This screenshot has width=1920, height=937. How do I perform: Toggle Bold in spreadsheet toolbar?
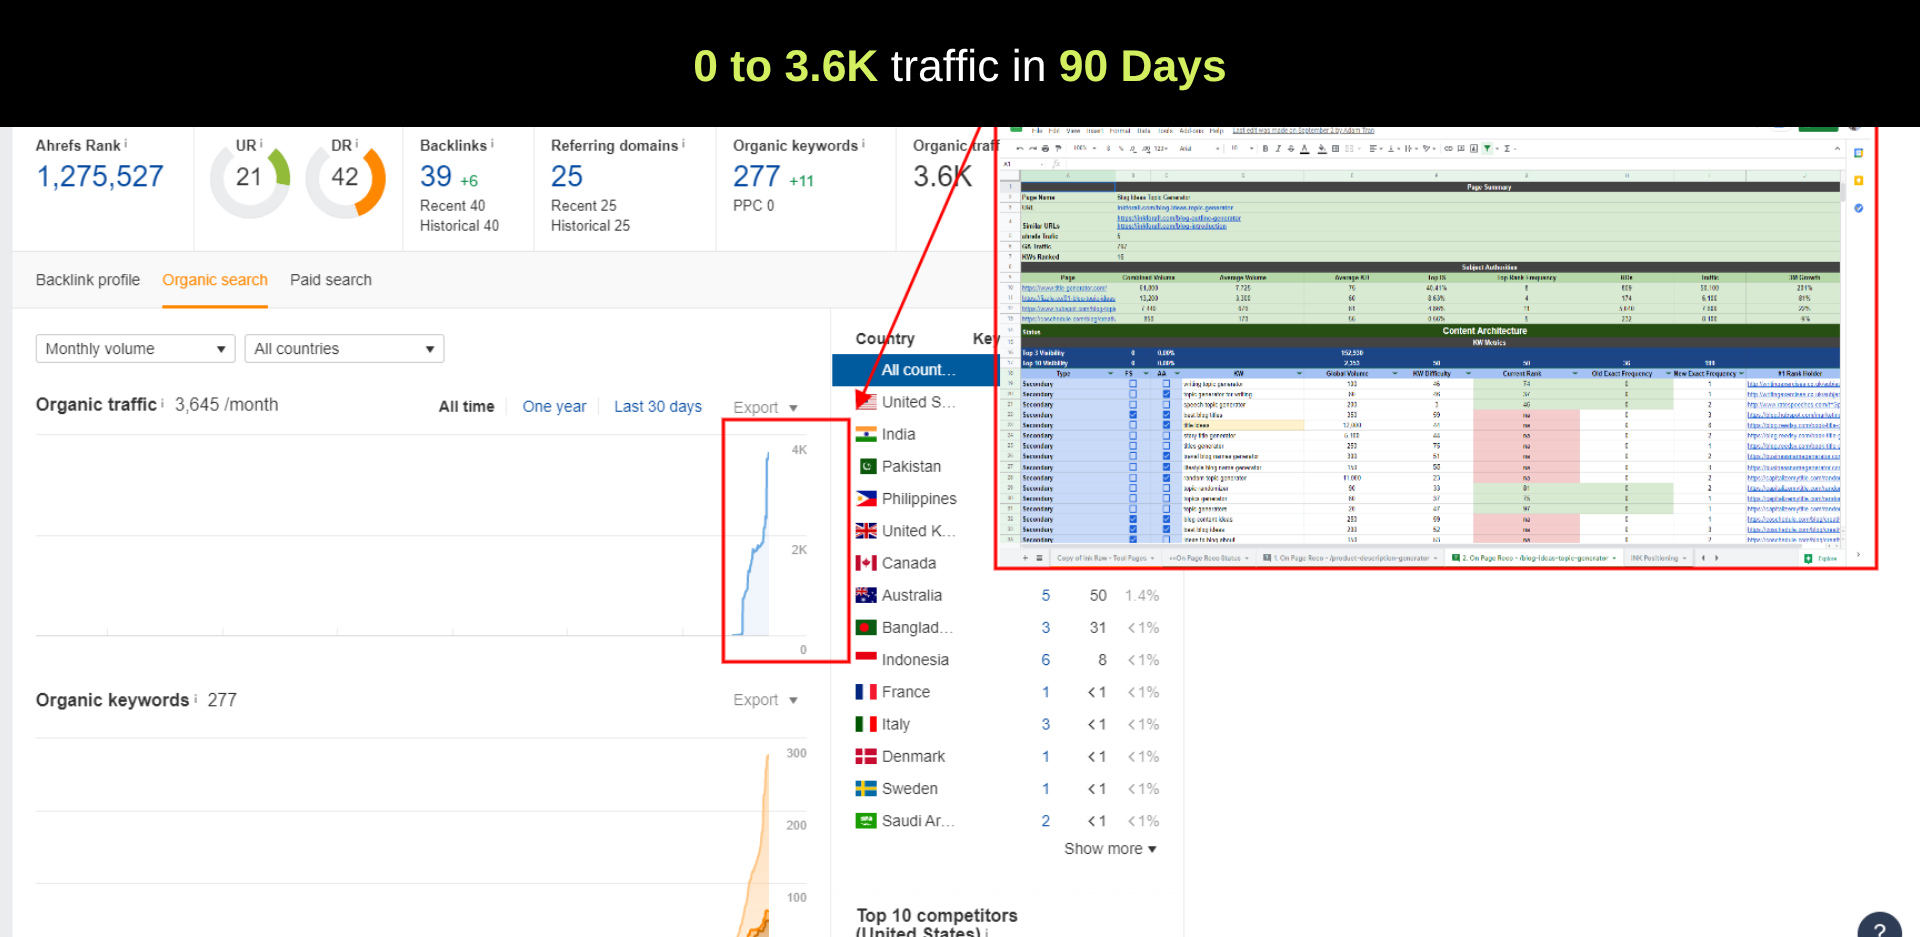coord(1265,148)
